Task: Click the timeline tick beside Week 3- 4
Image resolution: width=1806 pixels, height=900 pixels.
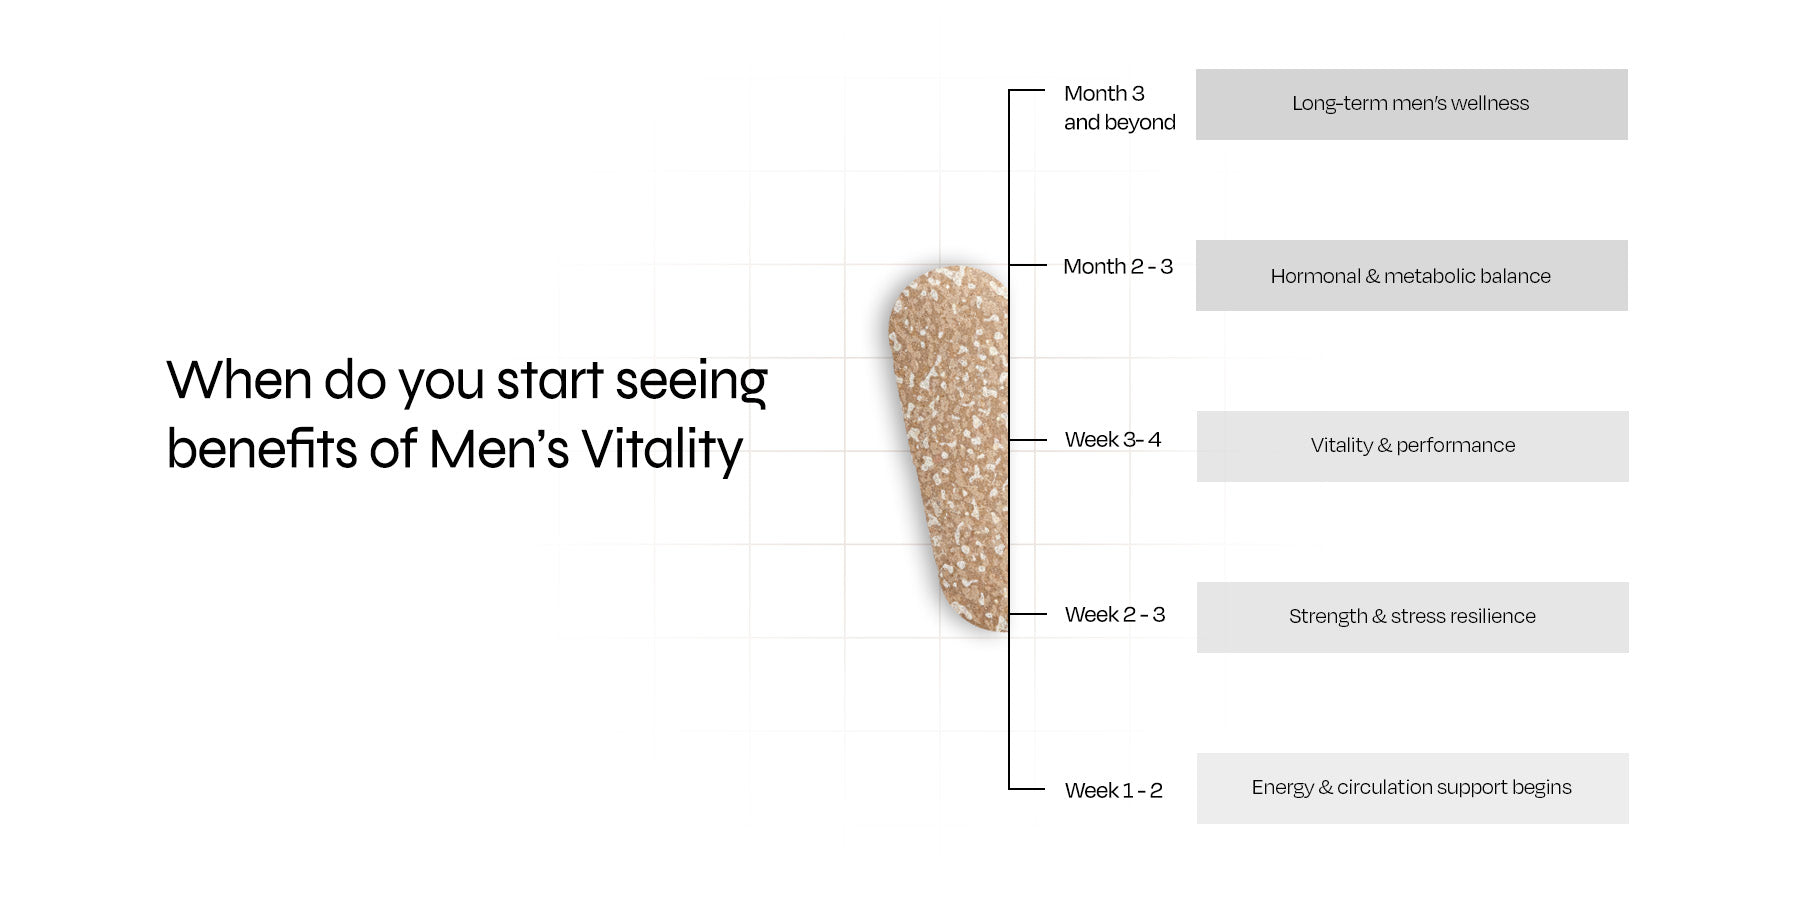Action: 1027,440
